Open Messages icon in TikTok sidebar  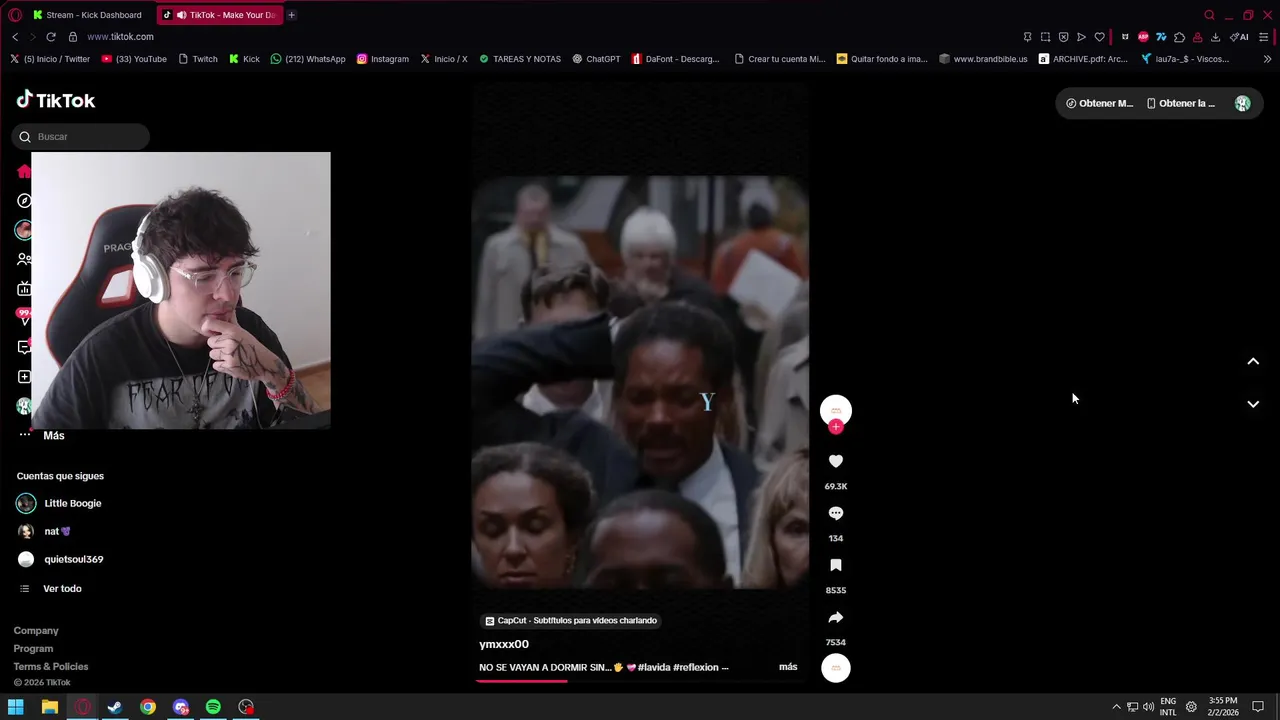24,347
